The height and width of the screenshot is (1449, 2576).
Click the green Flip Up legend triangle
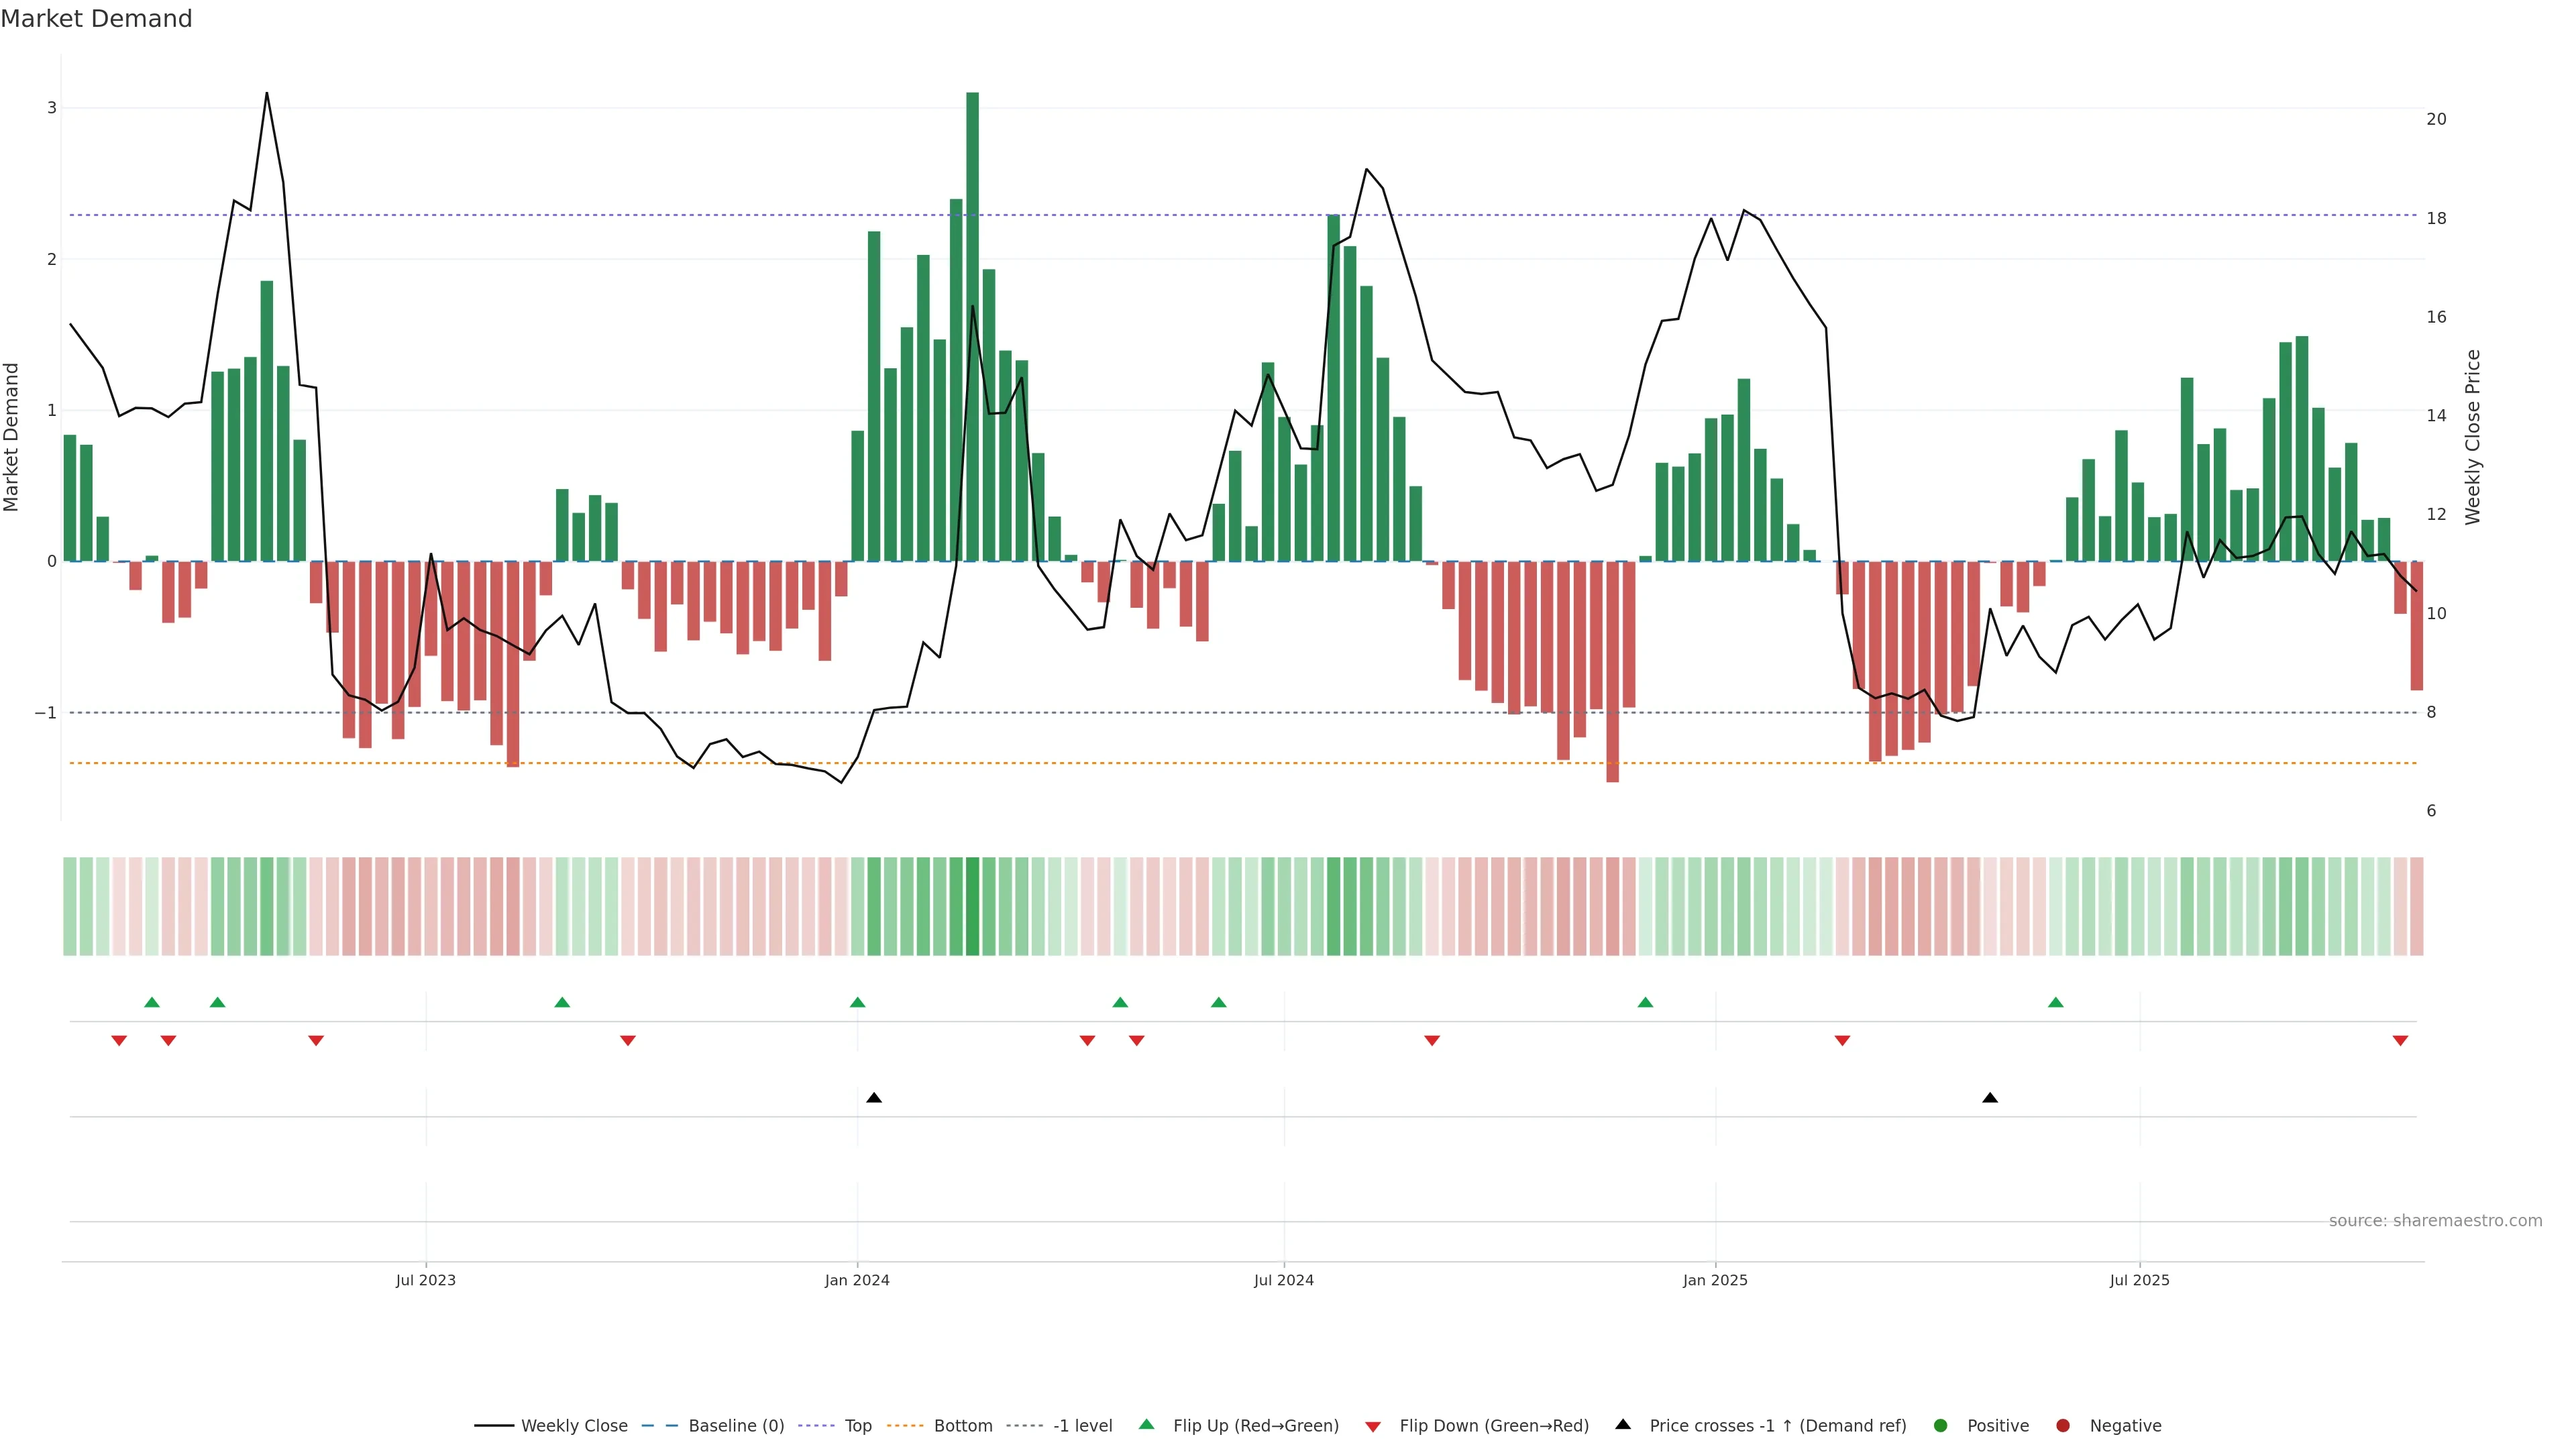point(1147,1424)
